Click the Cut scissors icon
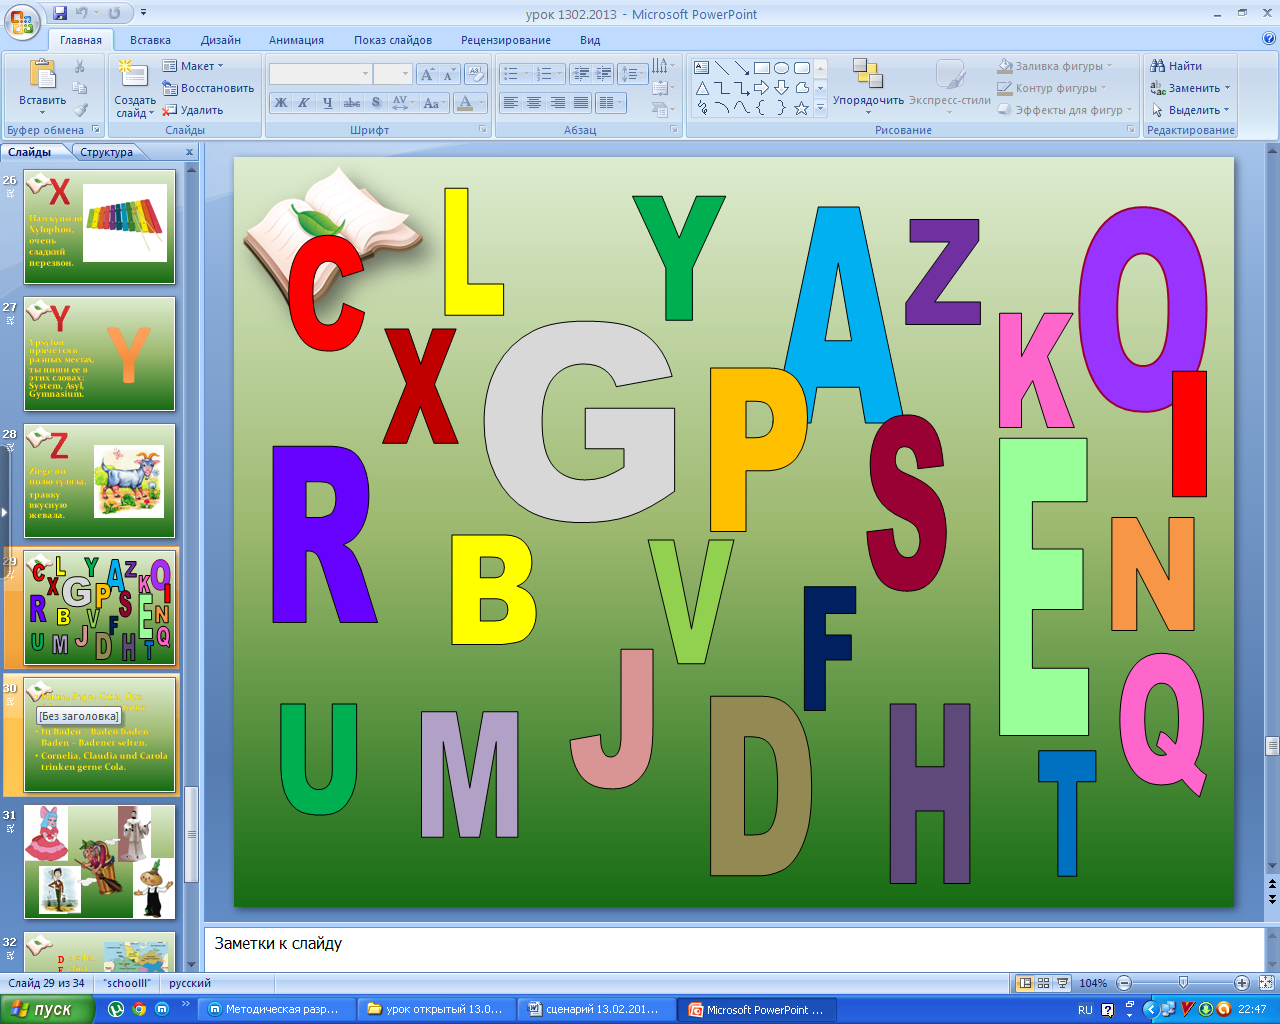 [80, 66]
